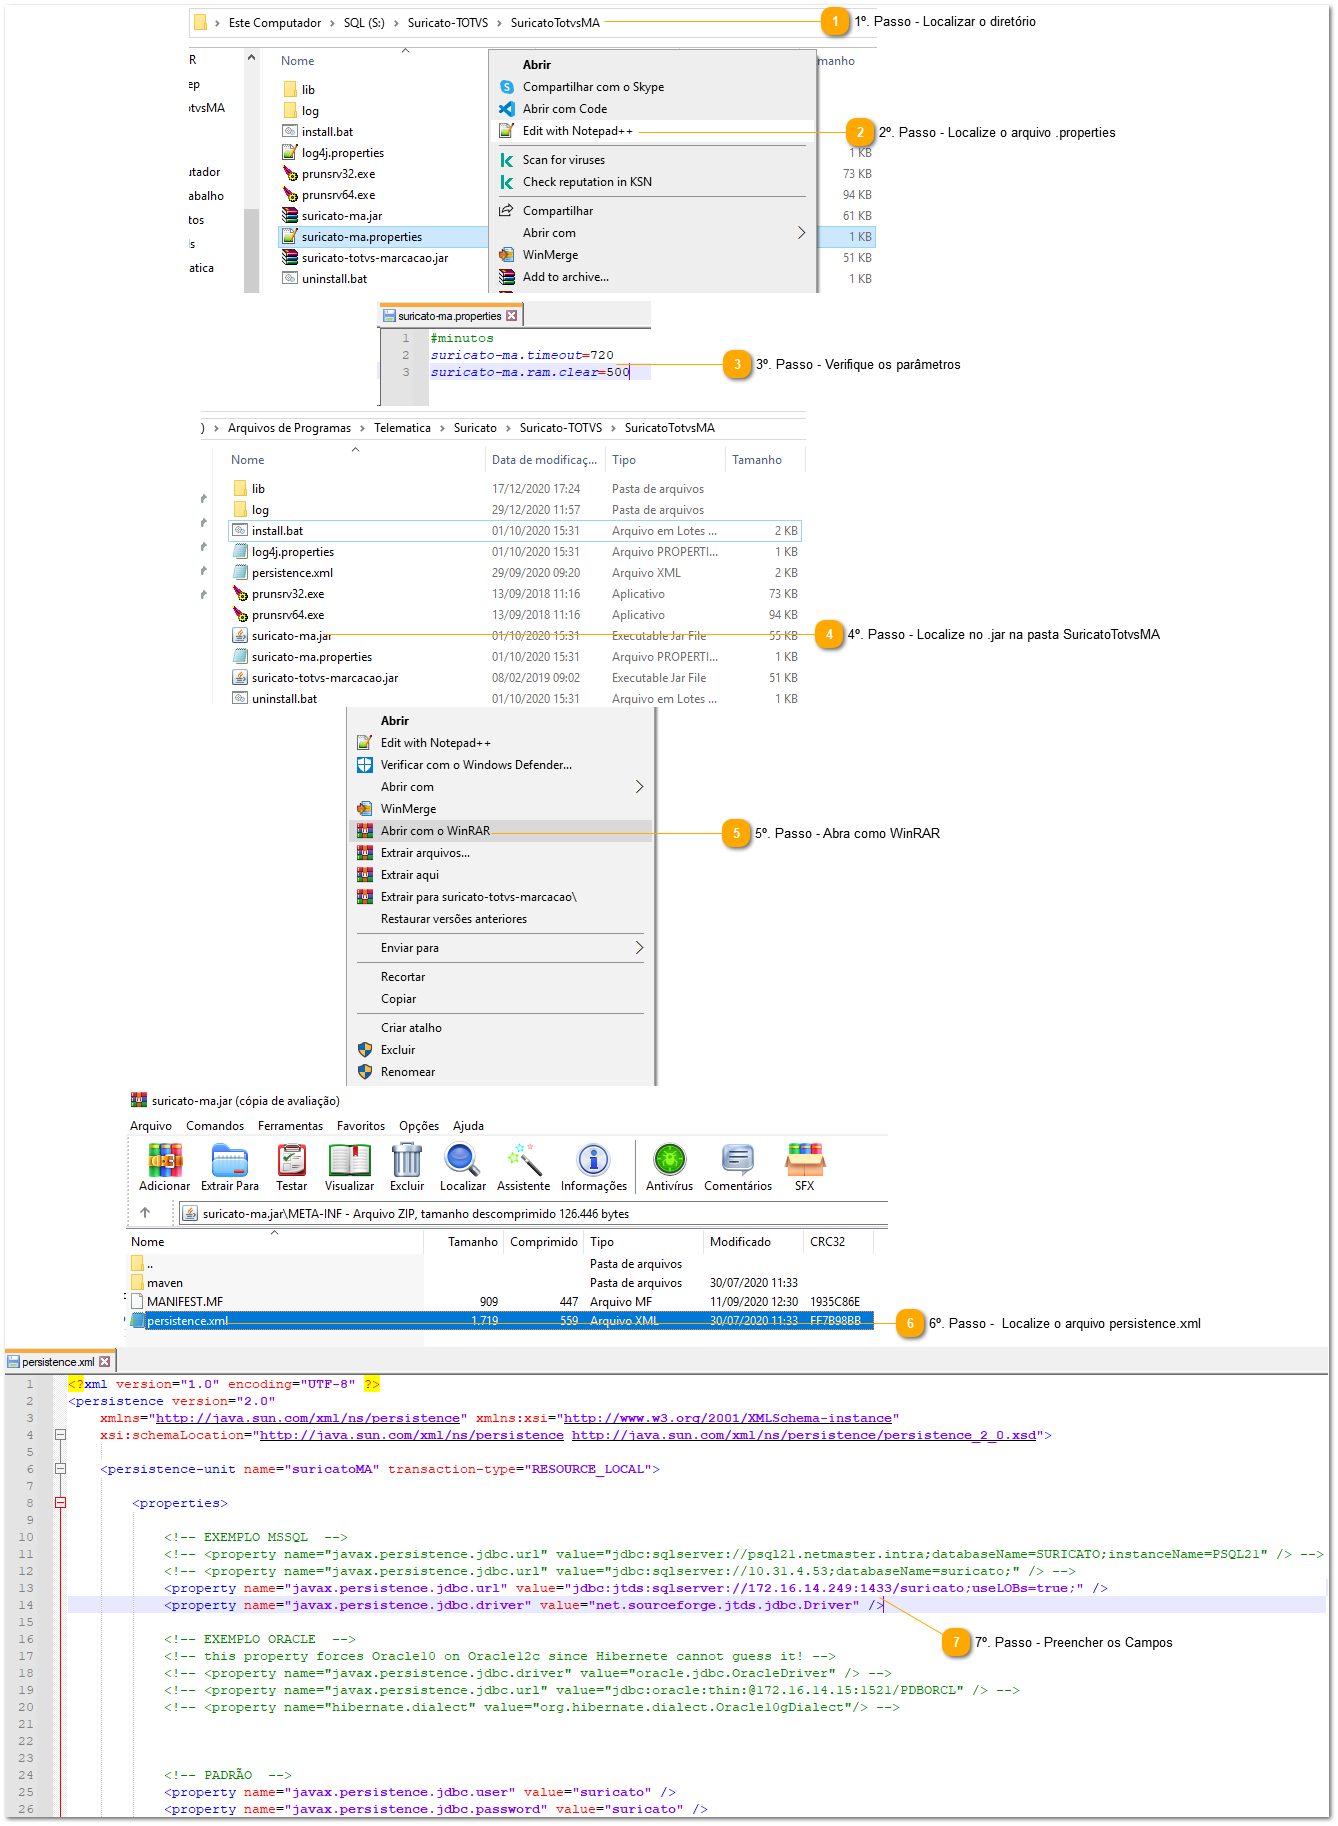
Task: Open the persistence_2_0.xsd link
Action: (x=804, y=1435)
